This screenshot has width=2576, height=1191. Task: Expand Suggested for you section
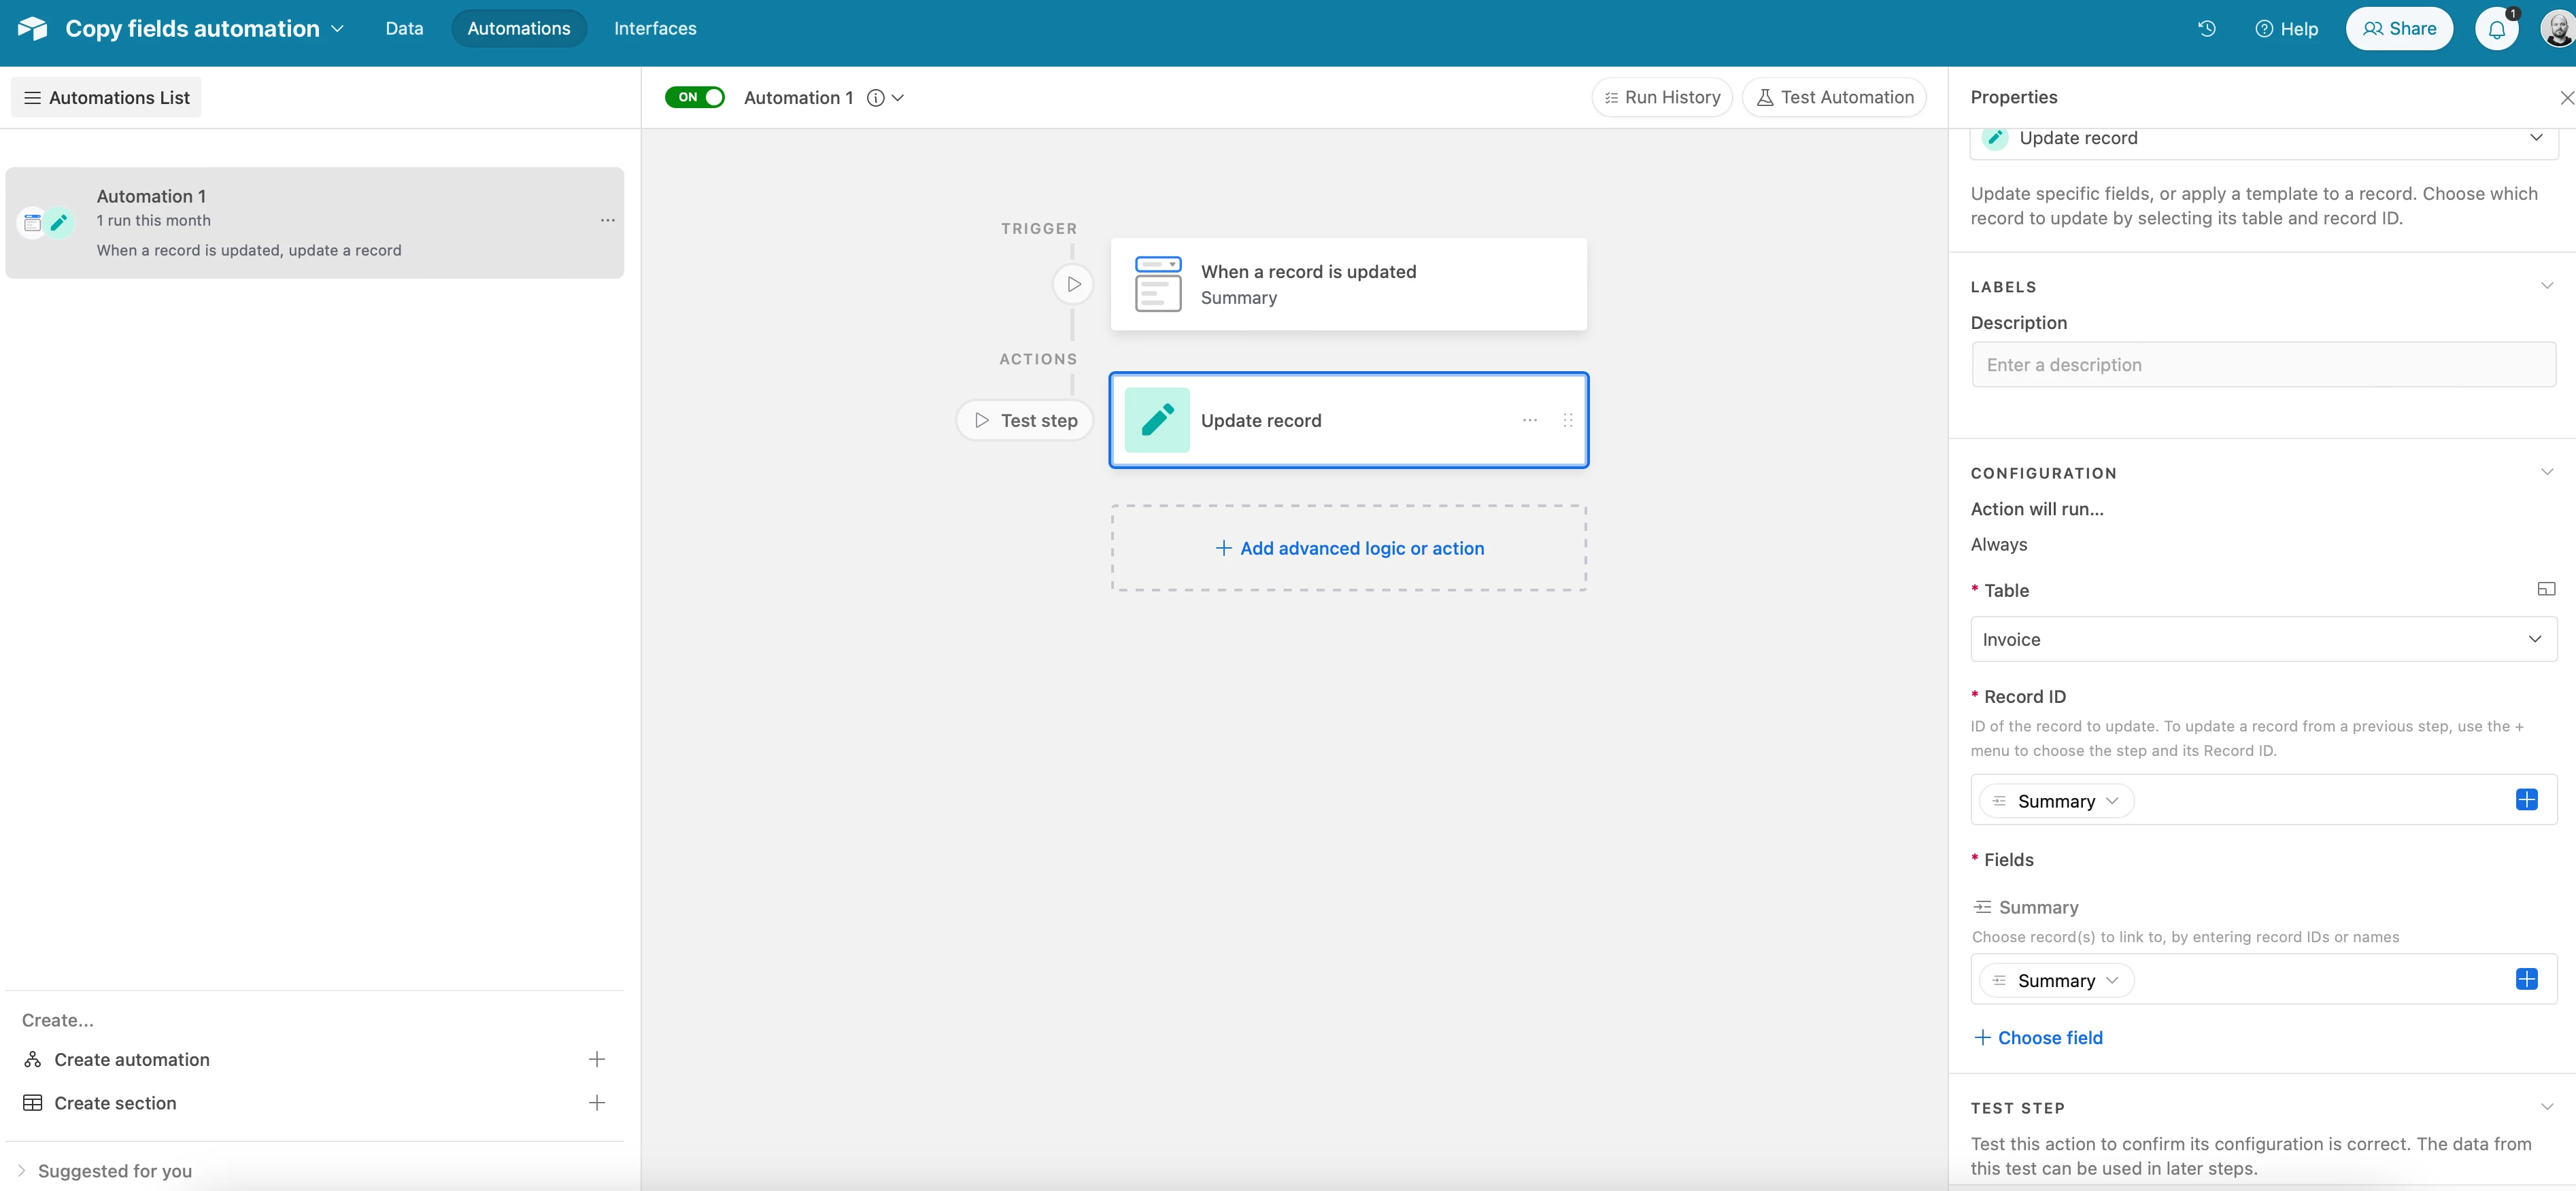22,1170
